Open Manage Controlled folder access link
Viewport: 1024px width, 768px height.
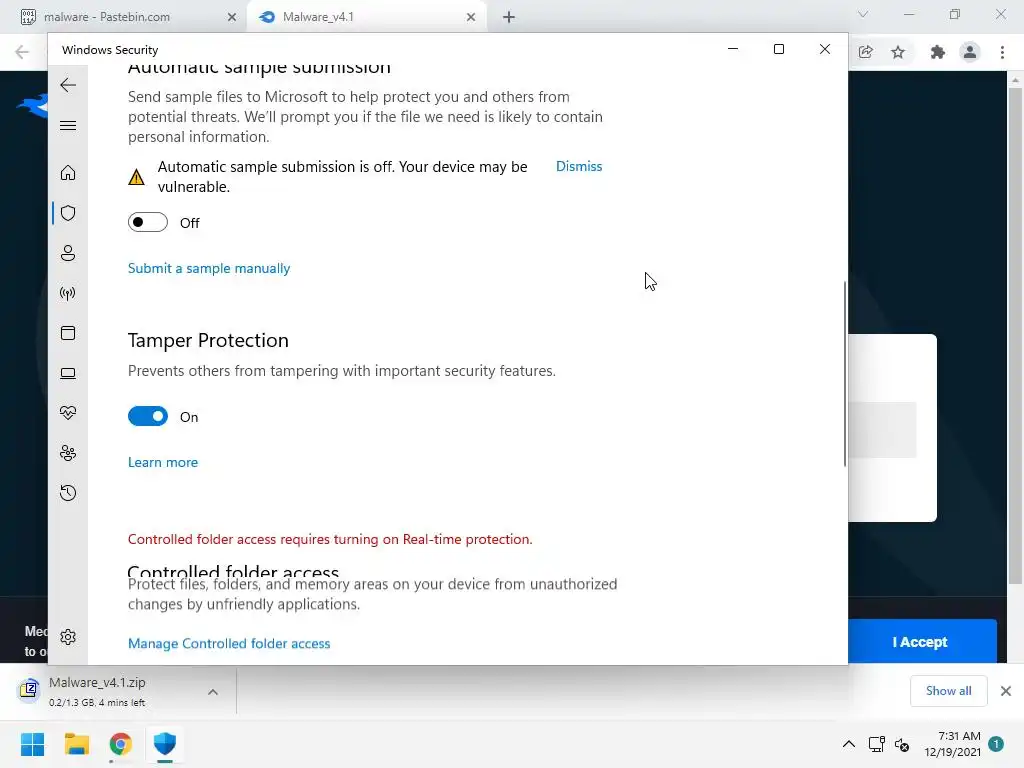pos(229,643)
